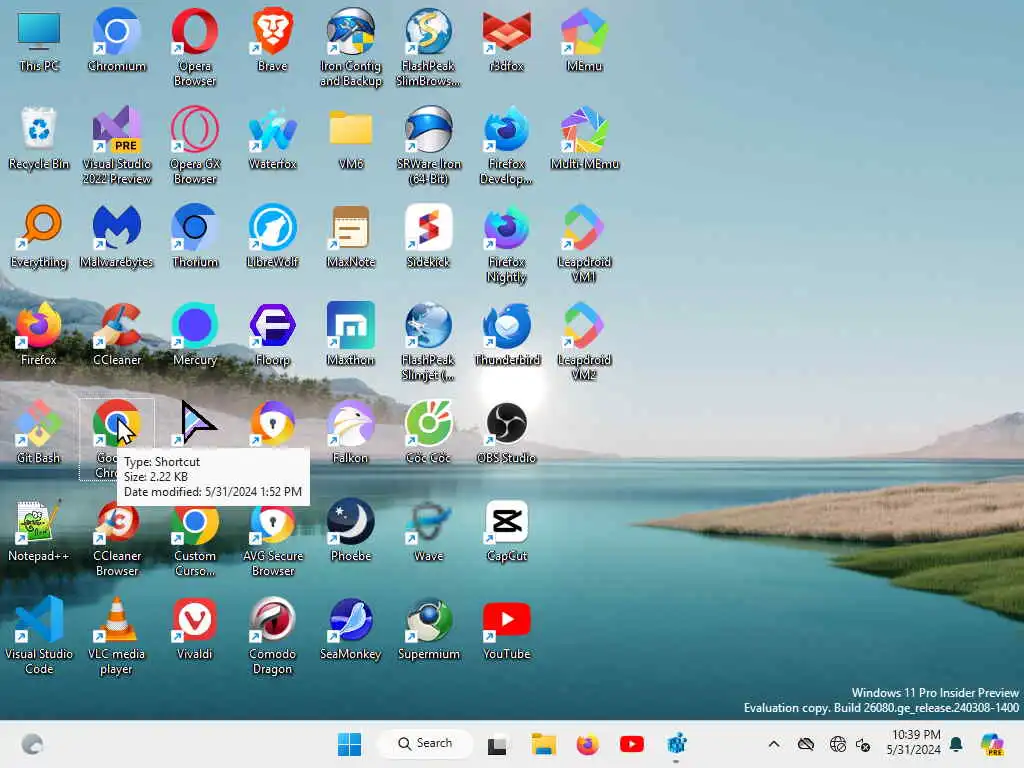Select the Firefox desktop shortcut

(x=39, y=333)
